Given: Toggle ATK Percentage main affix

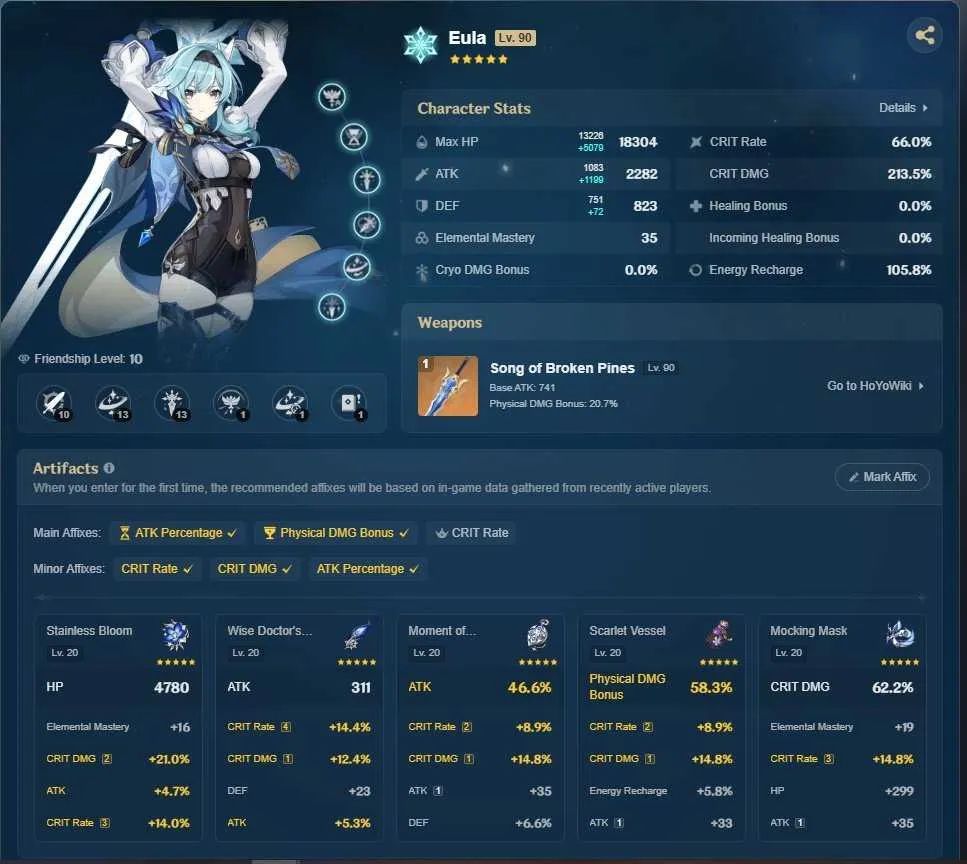Looking at the screenshot, I should (178, 533).
